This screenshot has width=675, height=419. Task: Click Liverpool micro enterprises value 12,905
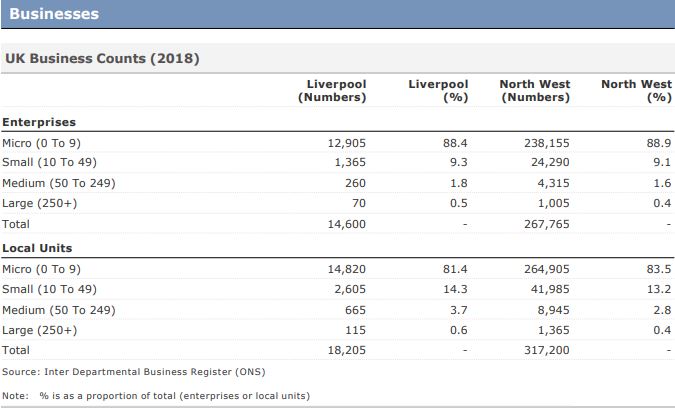pyautogui.click(x=347, y=143)
